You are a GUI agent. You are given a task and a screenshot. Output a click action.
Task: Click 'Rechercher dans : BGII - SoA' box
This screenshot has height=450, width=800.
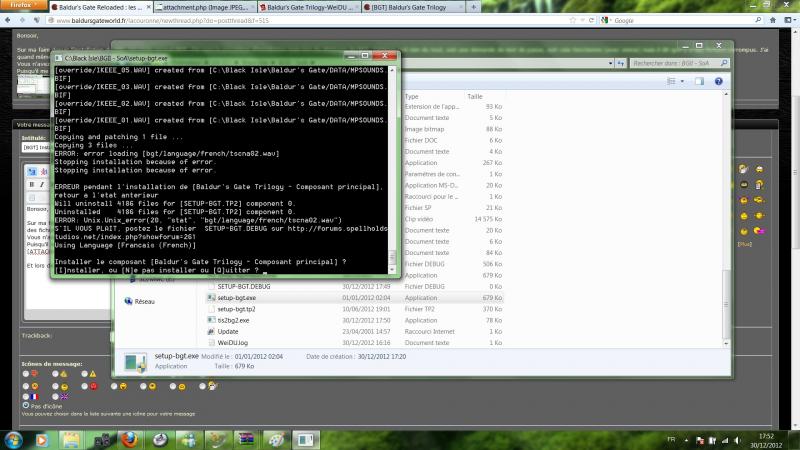(x=679, y=63)
